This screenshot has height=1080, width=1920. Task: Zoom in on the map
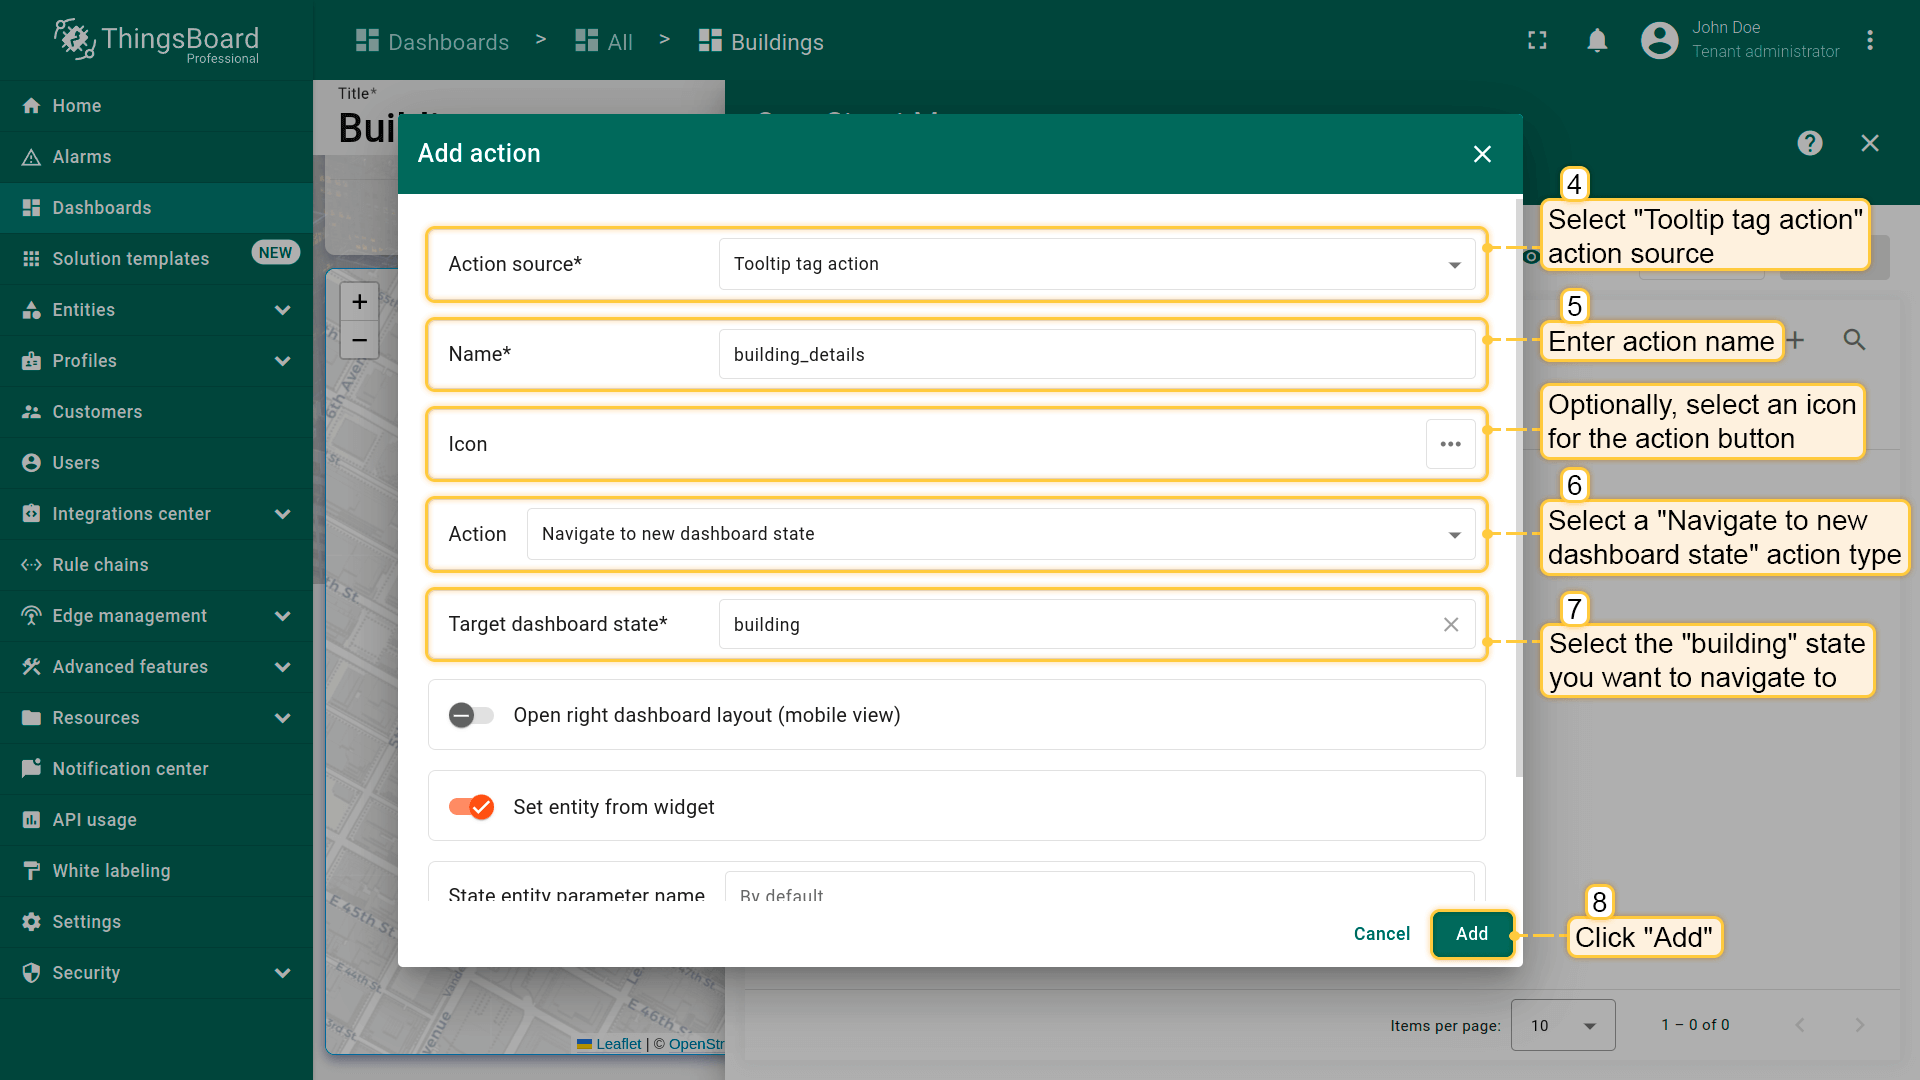(359, 302)
